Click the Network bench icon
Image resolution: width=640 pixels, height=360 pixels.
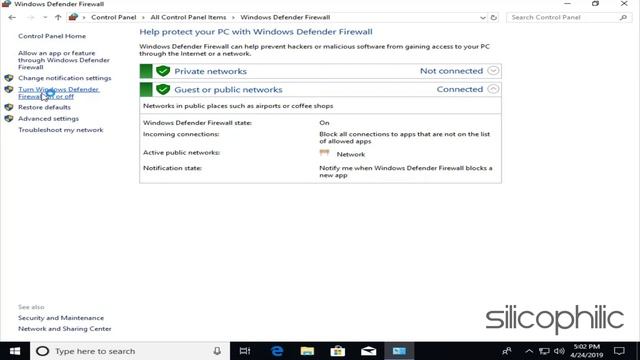point(324,153)
